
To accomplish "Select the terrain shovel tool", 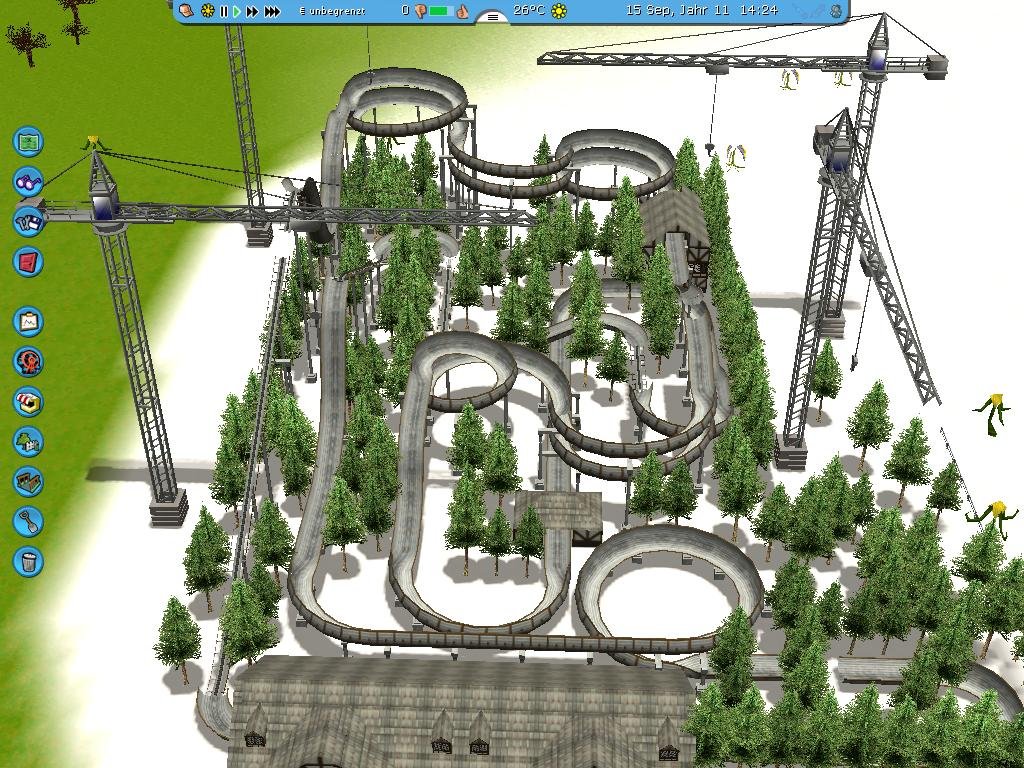I will [28, 521].
